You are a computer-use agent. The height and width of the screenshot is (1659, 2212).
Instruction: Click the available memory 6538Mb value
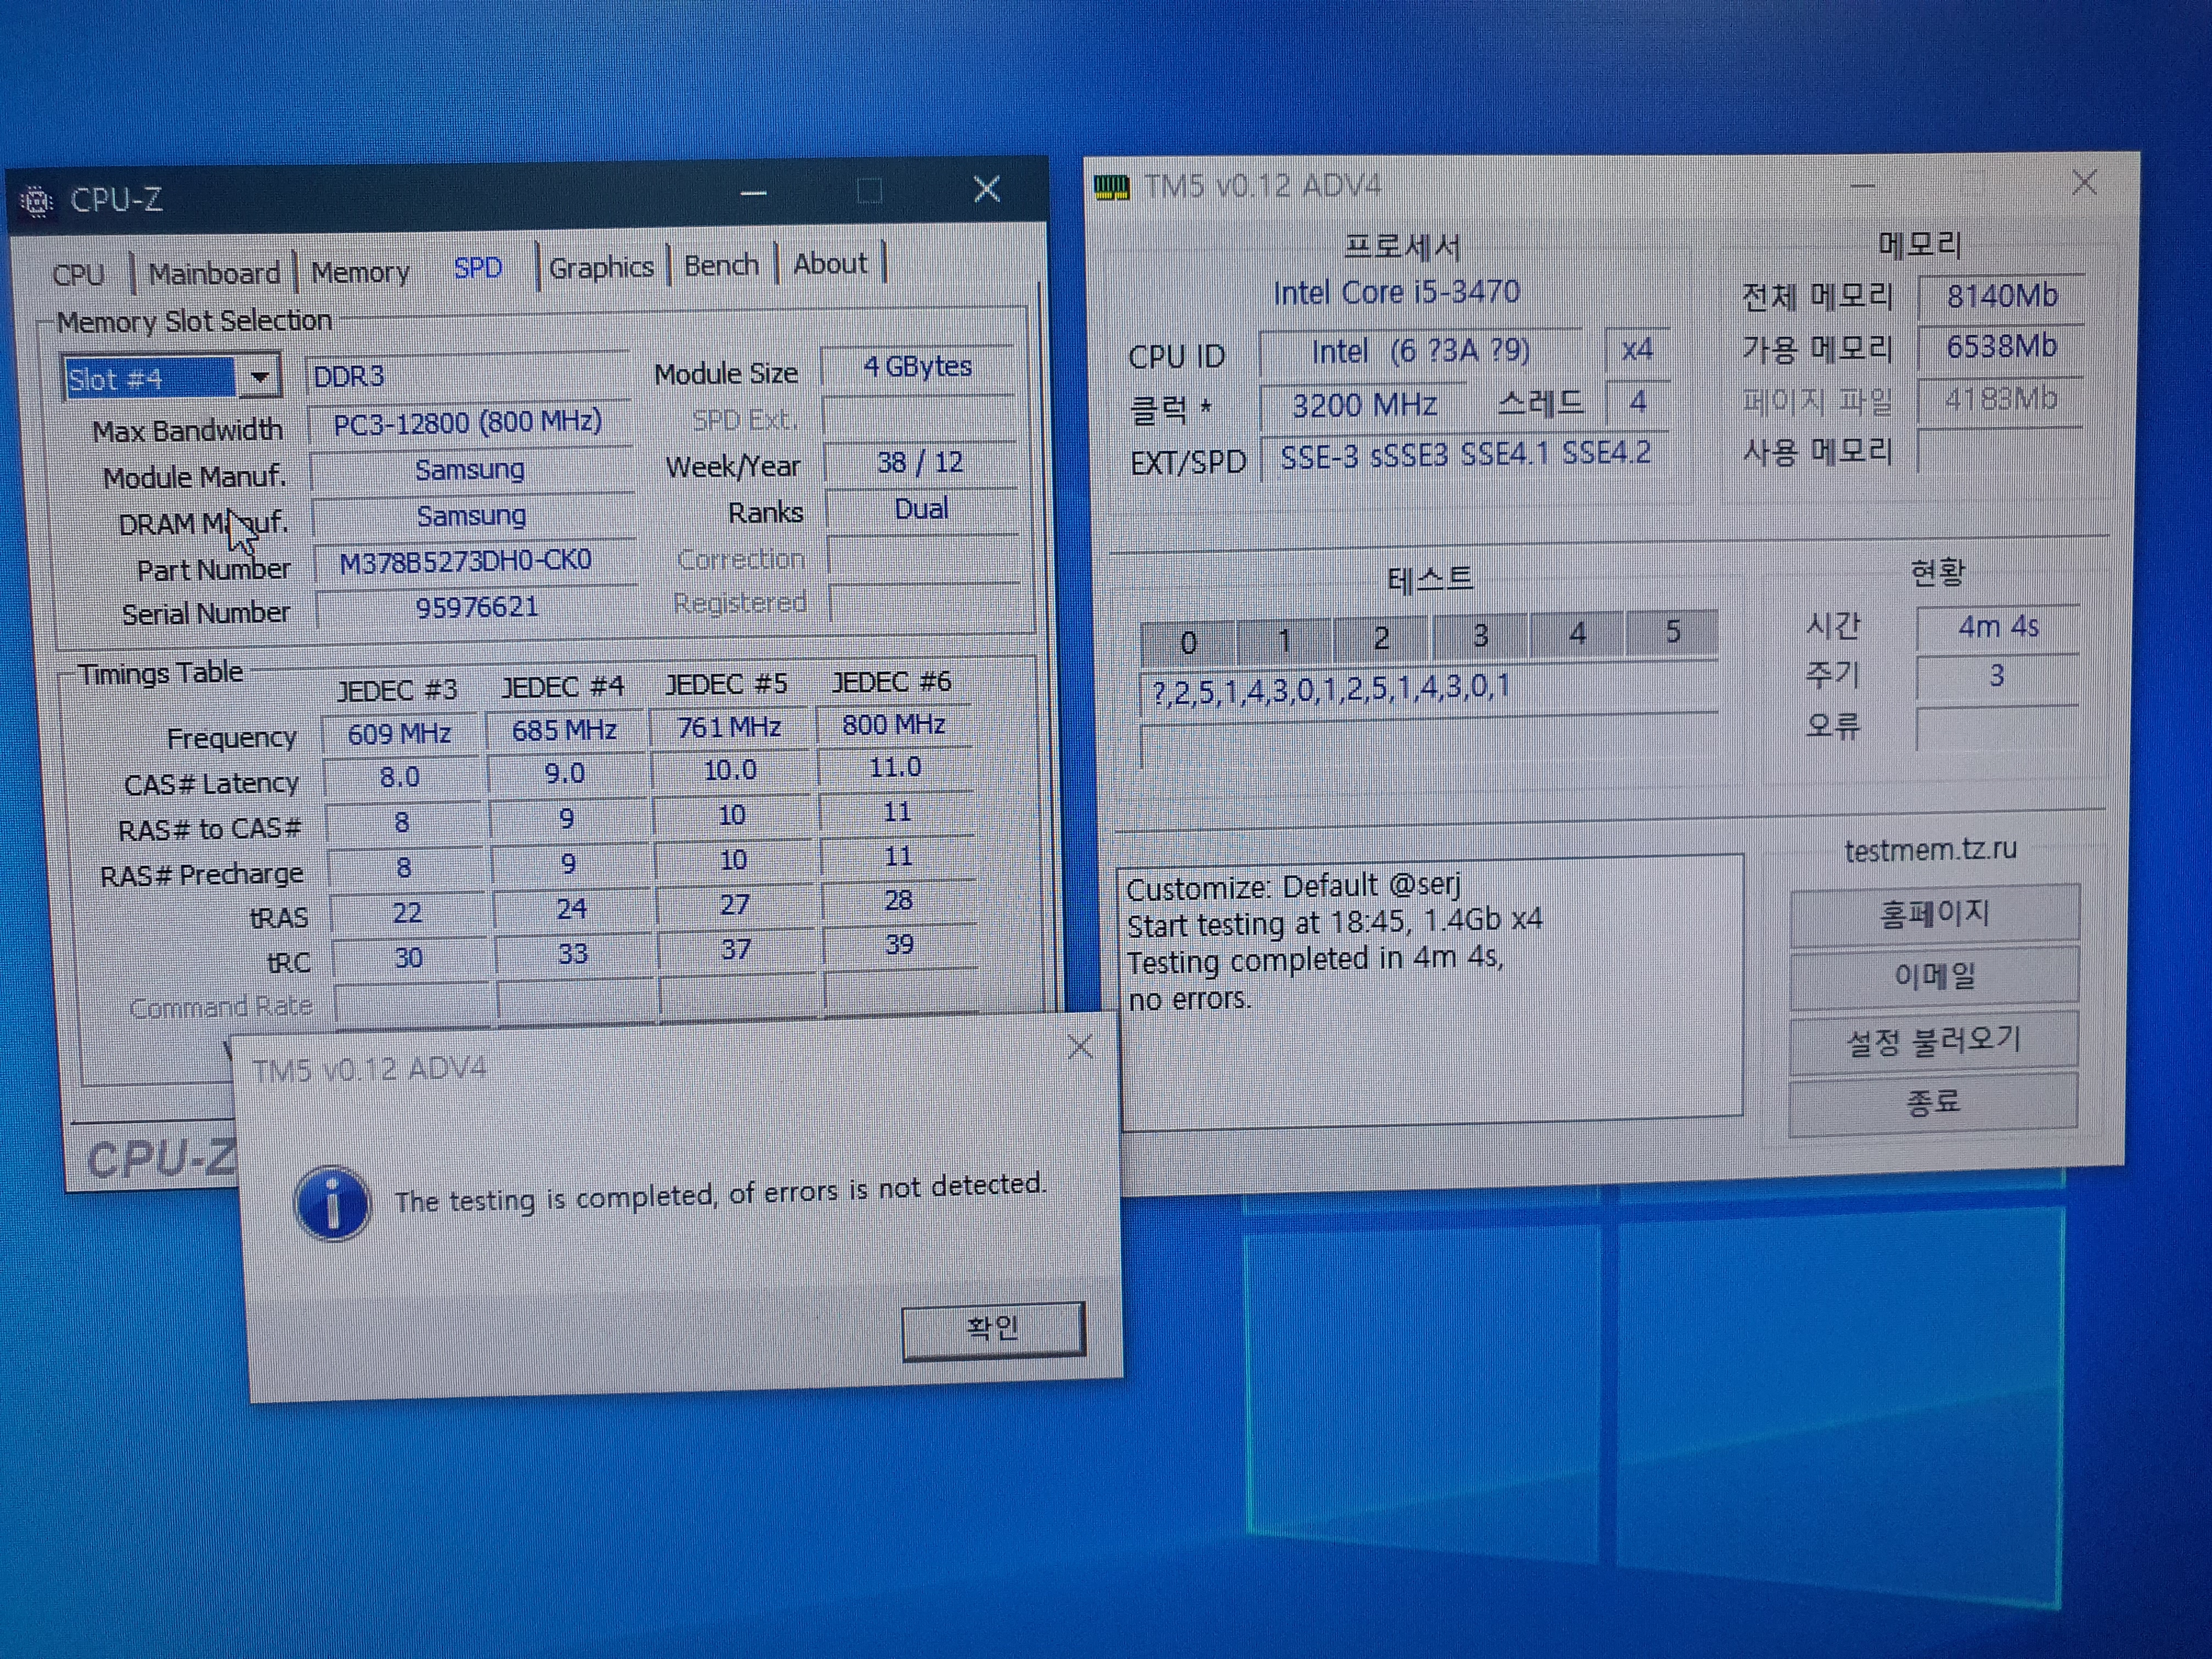coord(2001,347)
